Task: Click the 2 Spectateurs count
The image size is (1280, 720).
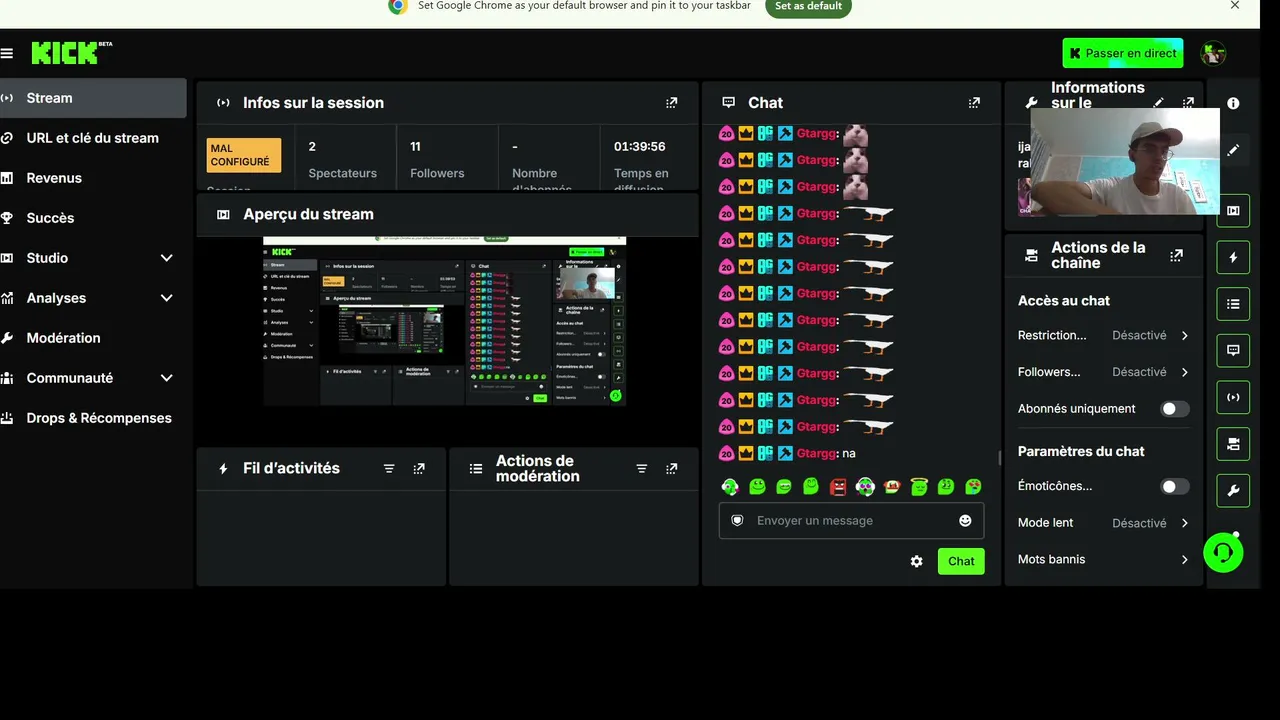Action: pyautogui.click(x=342, y=159)
